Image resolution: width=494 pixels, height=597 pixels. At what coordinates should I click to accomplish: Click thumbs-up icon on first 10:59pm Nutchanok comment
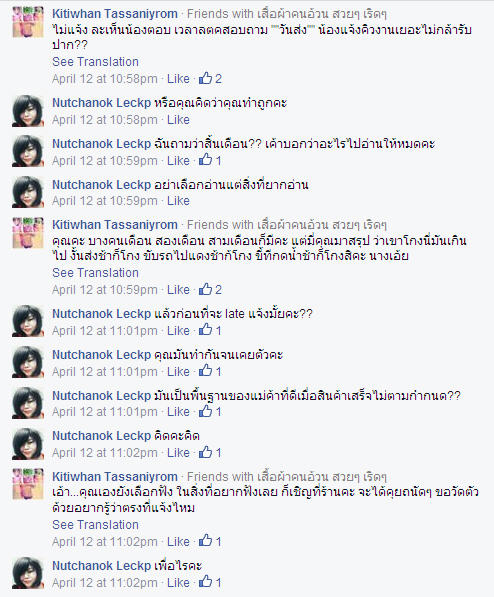click(x=205, y=160)
